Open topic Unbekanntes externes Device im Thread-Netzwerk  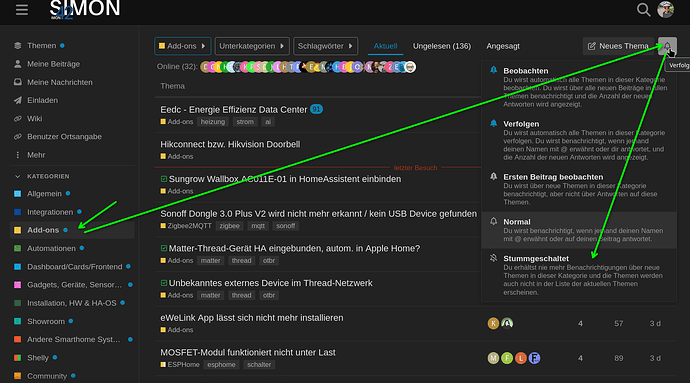[271, 283]
